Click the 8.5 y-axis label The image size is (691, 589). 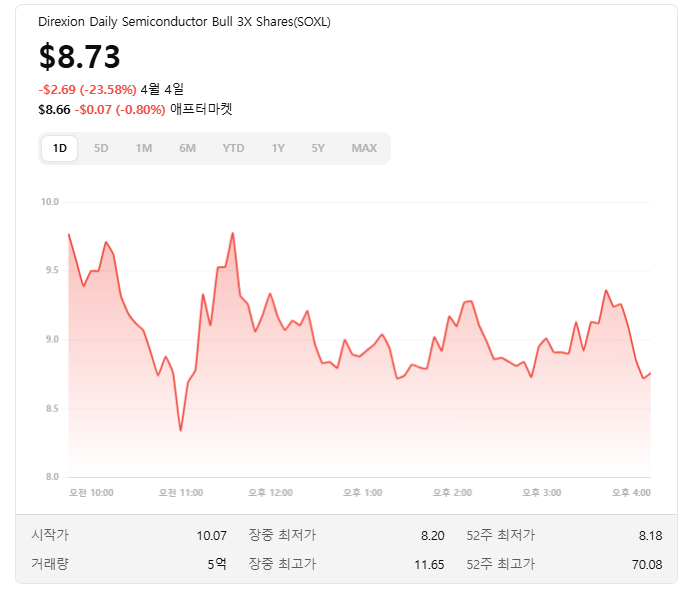(52, 408)
